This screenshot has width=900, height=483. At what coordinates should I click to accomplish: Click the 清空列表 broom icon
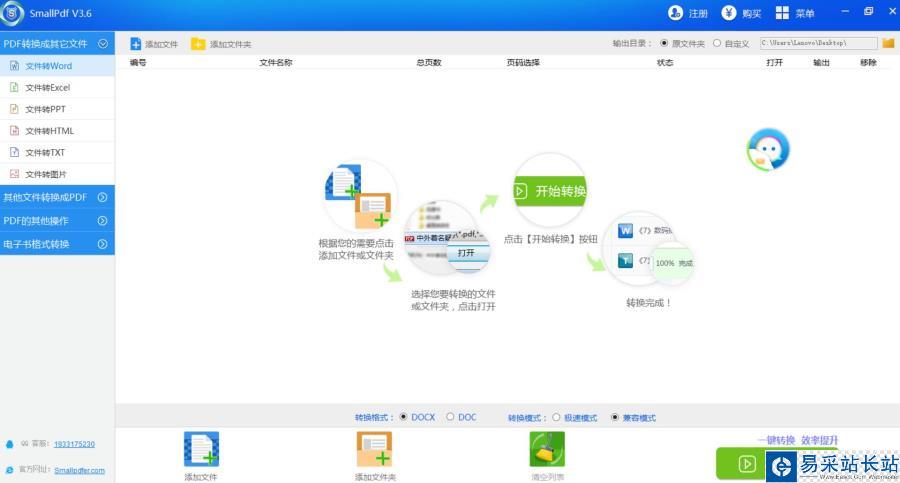tap(547, 449)
